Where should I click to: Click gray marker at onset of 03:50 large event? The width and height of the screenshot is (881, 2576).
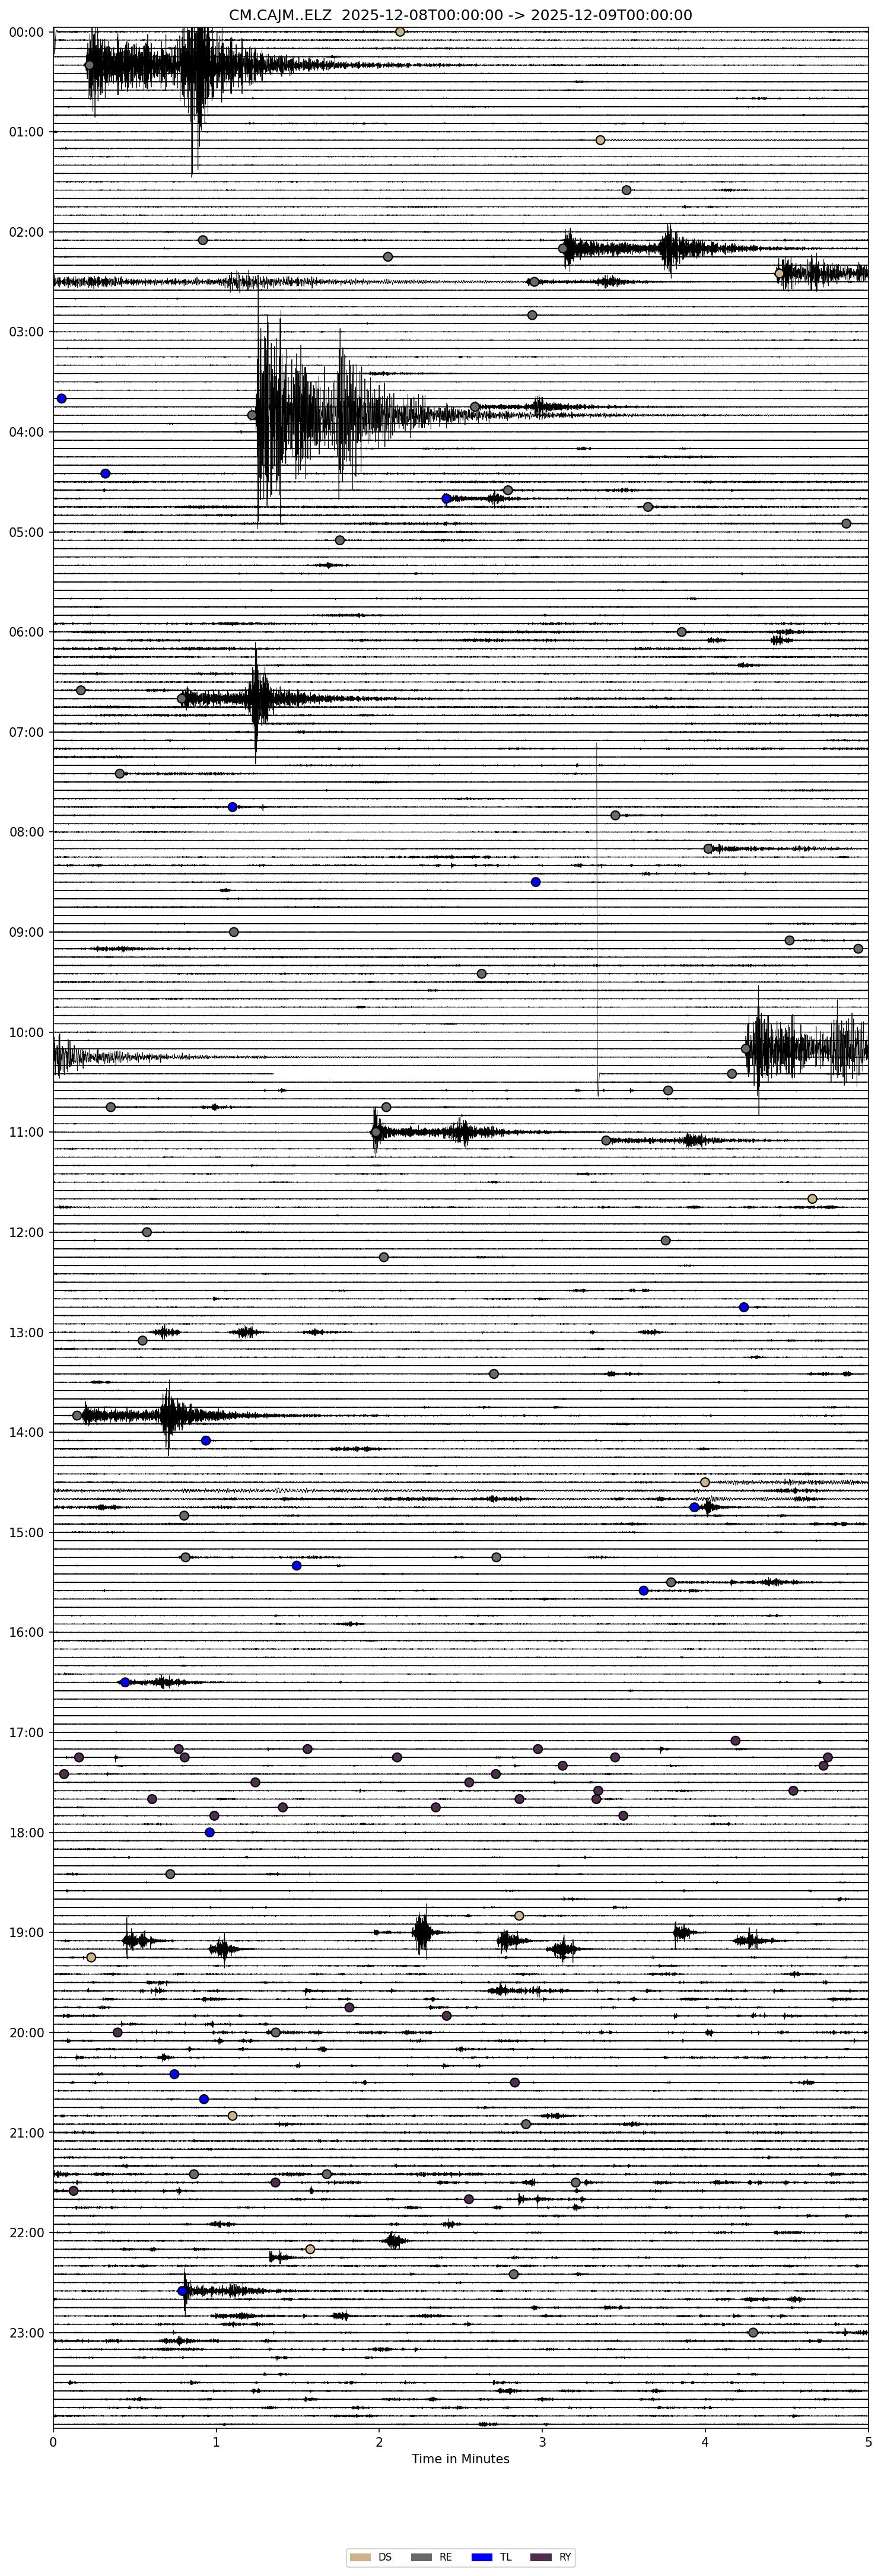[252, 415]
